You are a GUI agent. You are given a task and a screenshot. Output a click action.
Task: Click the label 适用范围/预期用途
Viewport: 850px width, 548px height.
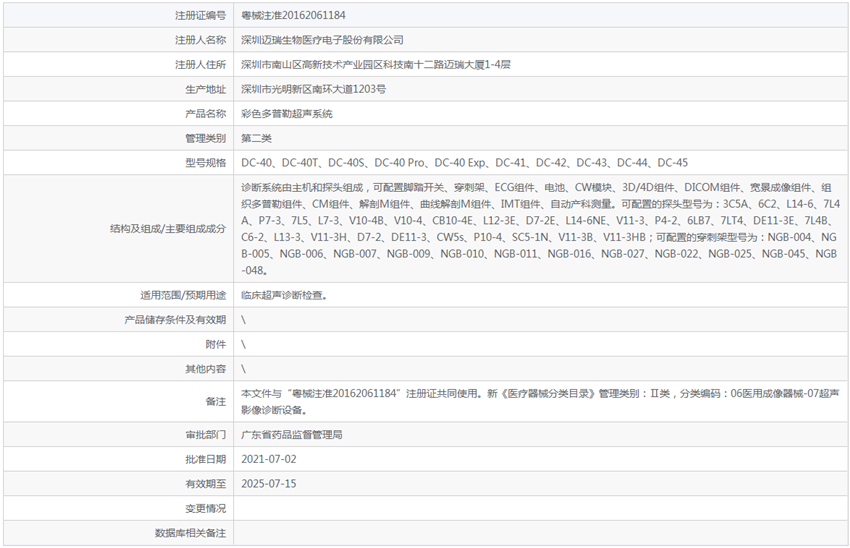click(183, 295)
